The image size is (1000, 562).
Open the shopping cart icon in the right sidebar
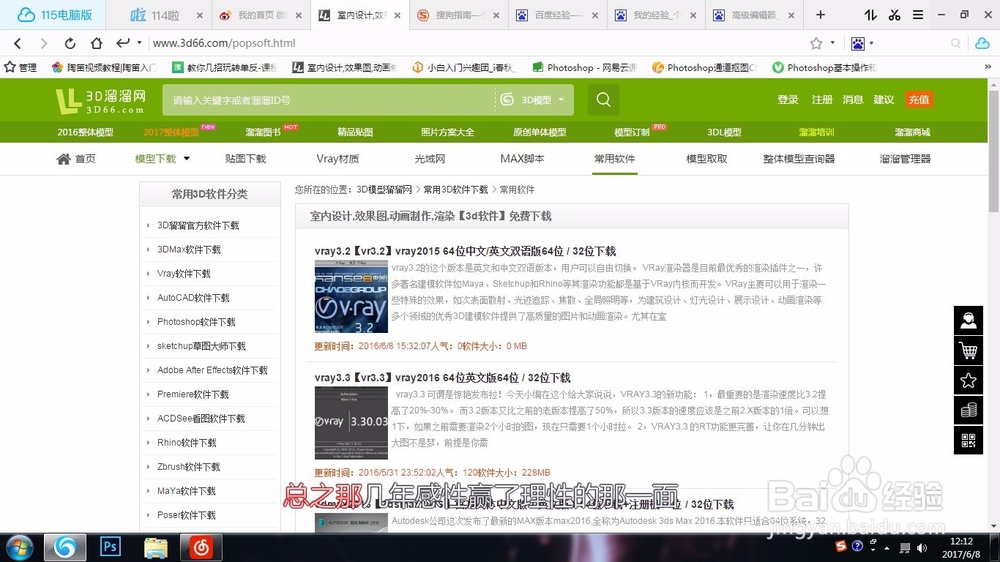click(968, 350)
